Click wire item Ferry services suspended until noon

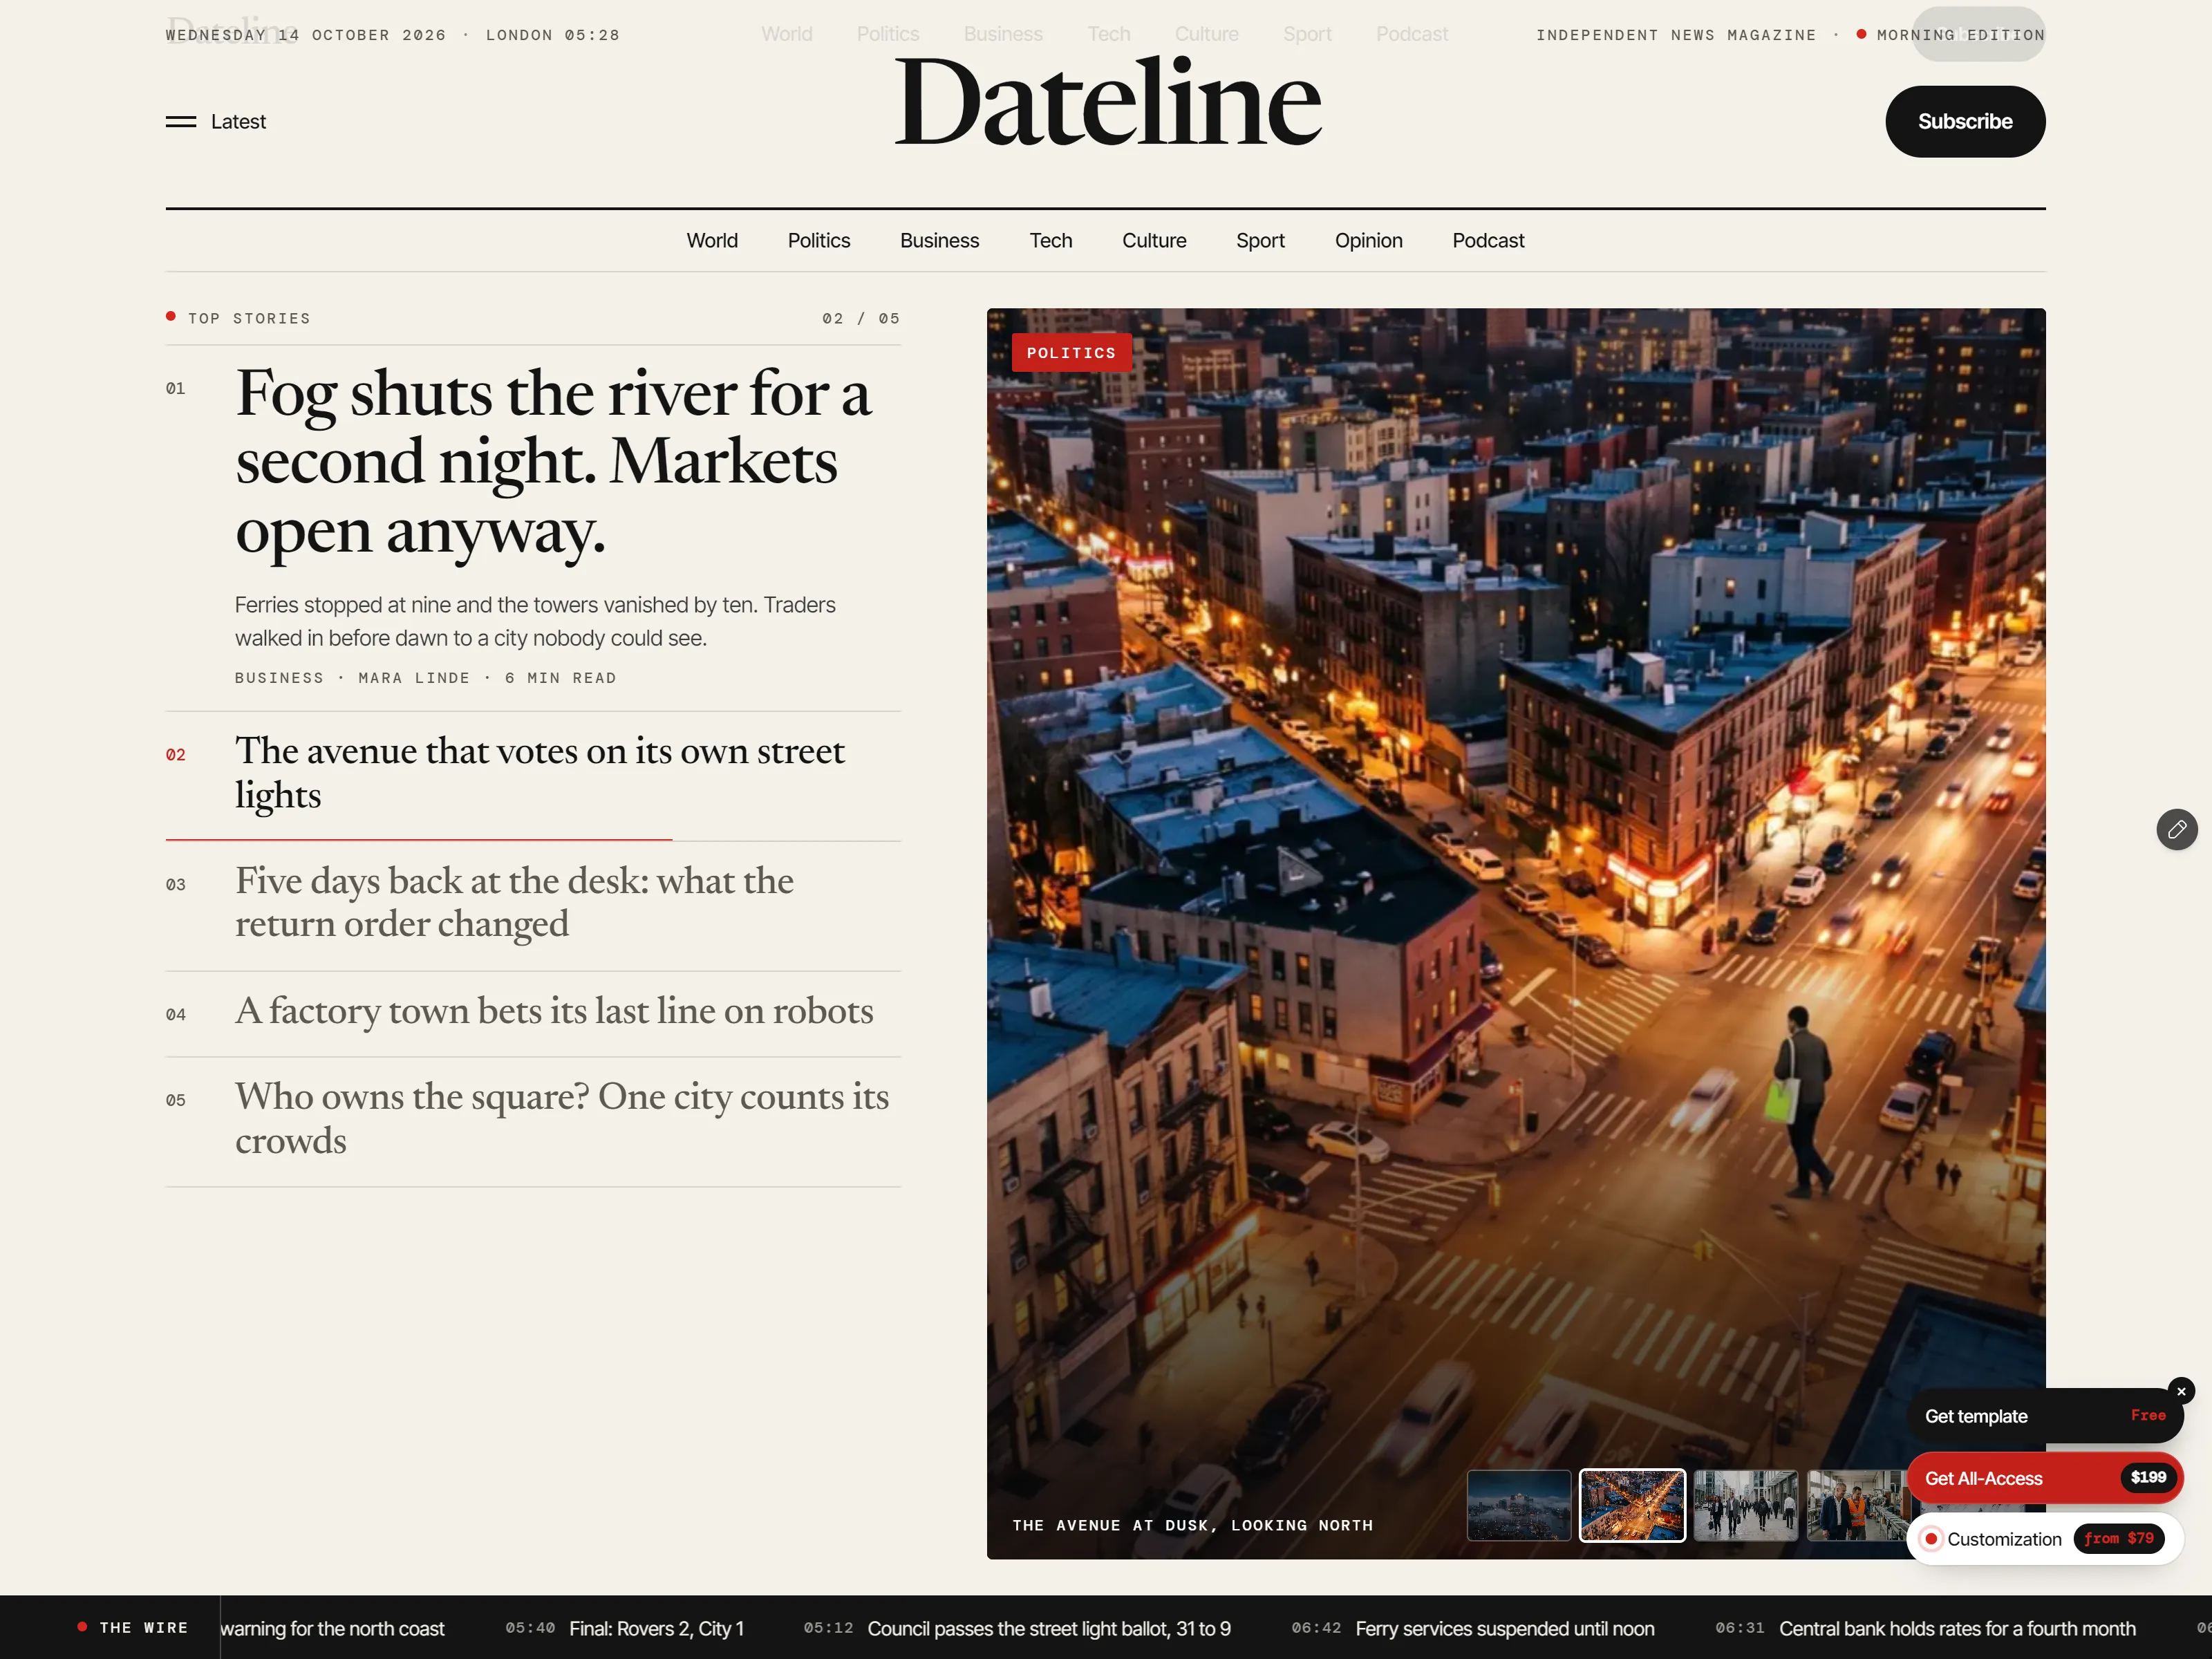1472,1628
